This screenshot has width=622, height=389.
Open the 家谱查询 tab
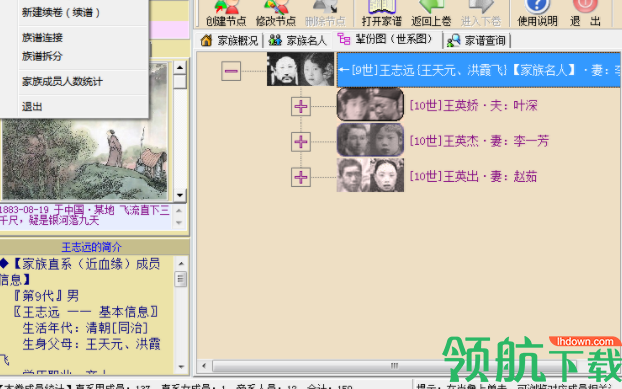click(x=476, y=40)
